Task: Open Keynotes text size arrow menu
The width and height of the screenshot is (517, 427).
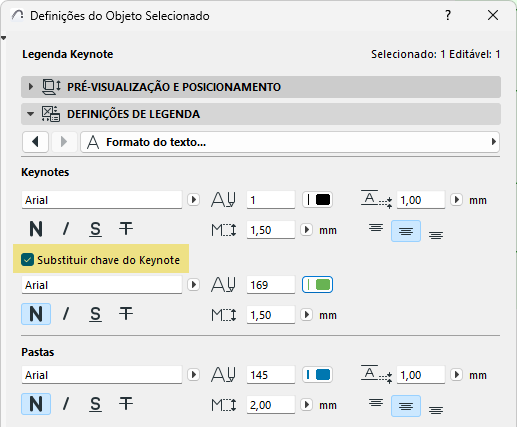Action: 306,230
